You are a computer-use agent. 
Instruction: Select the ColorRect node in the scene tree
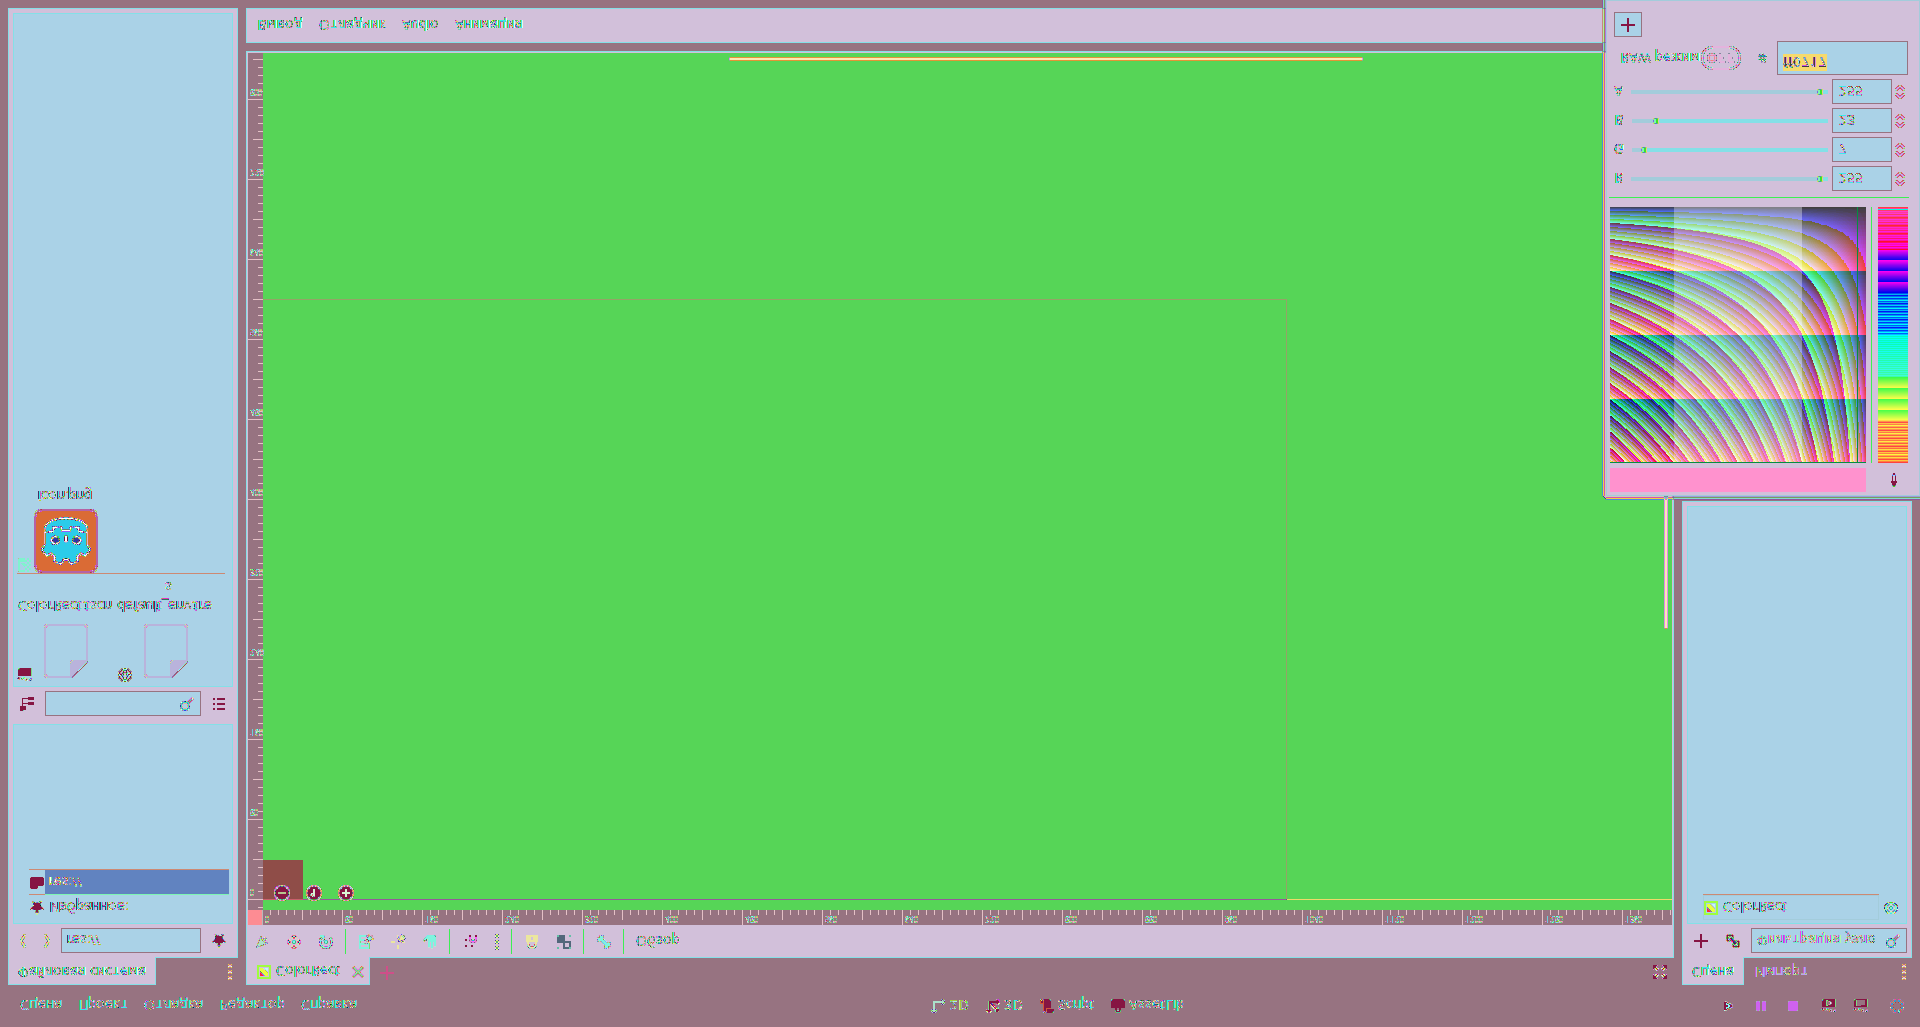pyautogui.click(x=1790, y=907)
